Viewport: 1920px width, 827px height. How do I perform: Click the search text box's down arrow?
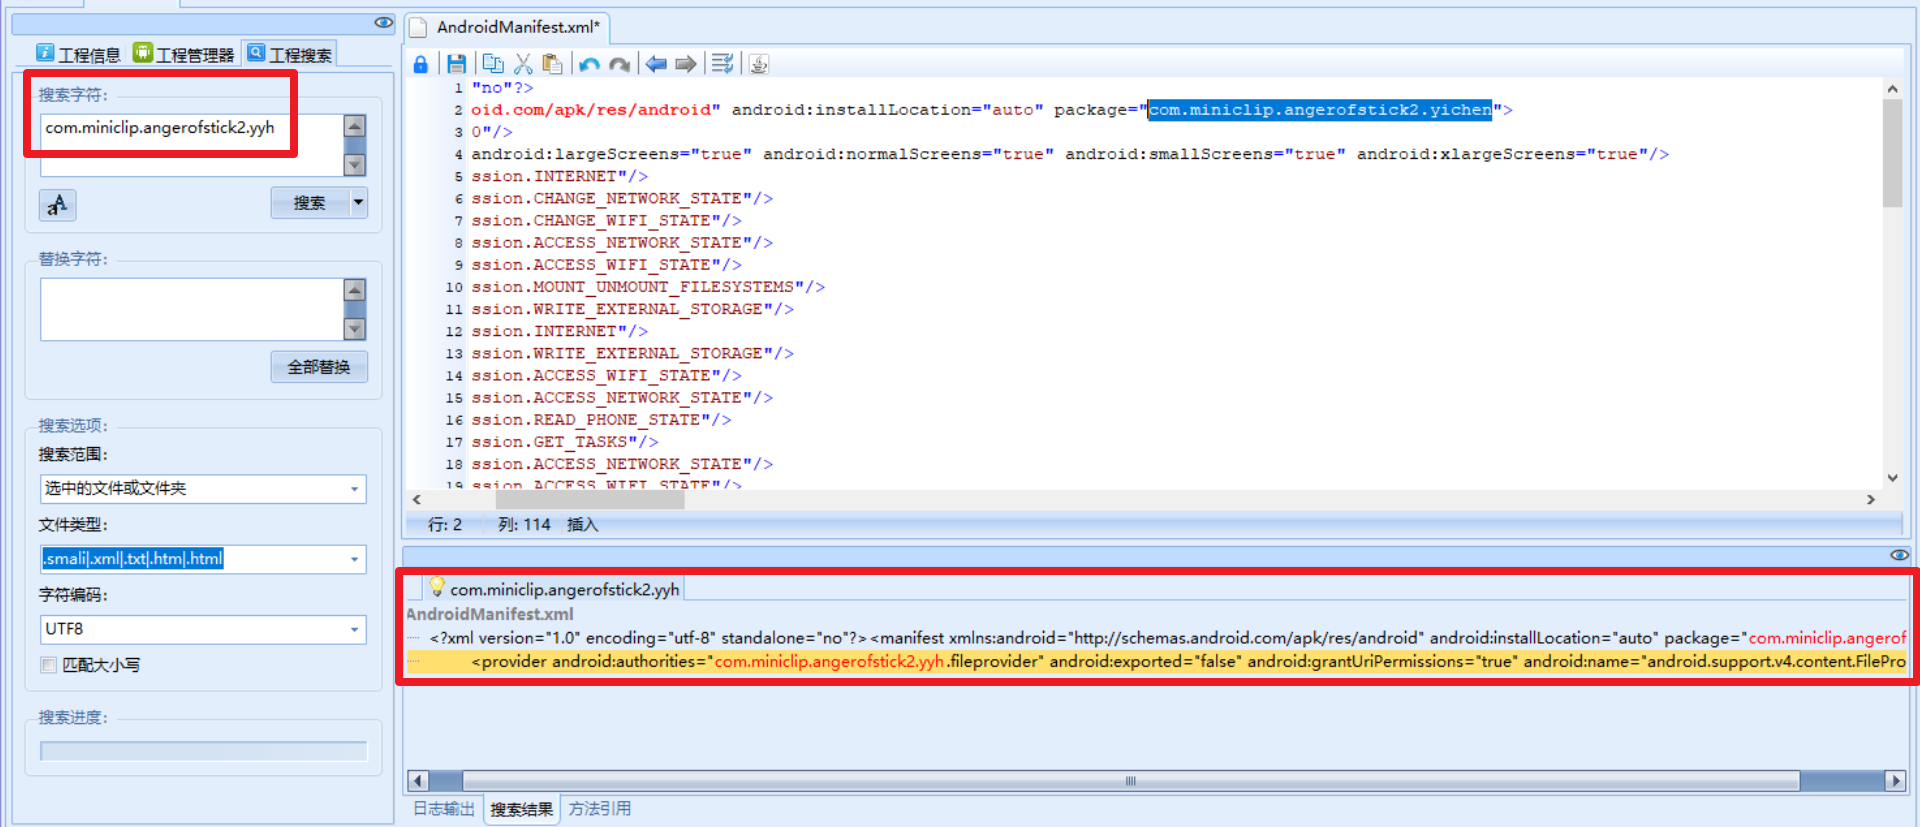tap(354, 165)
